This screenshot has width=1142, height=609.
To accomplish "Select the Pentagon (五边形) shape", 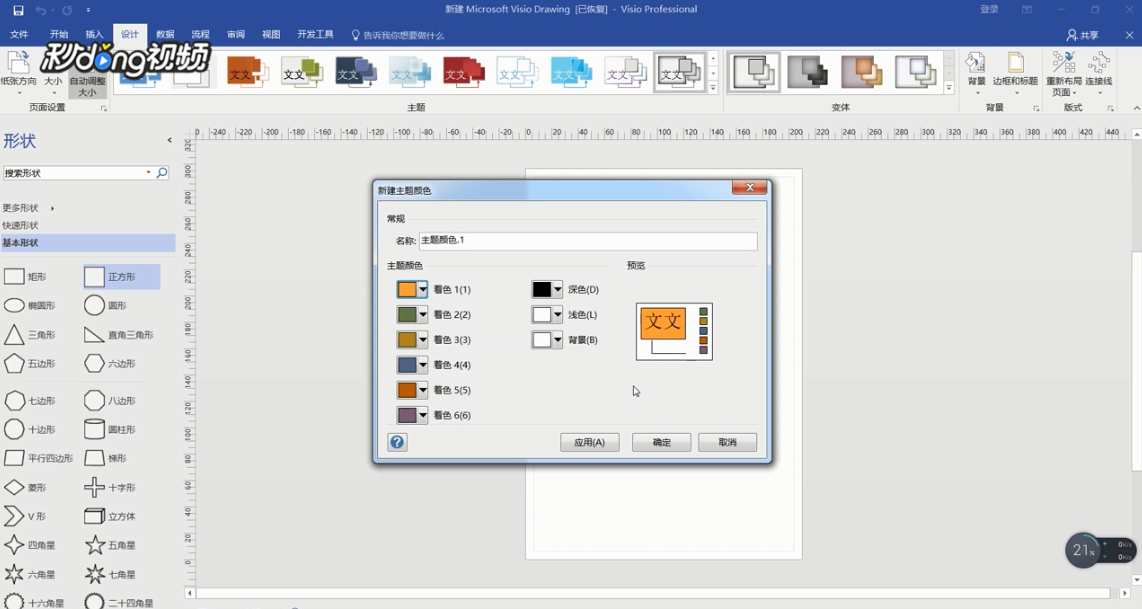I will coord(31,364).
